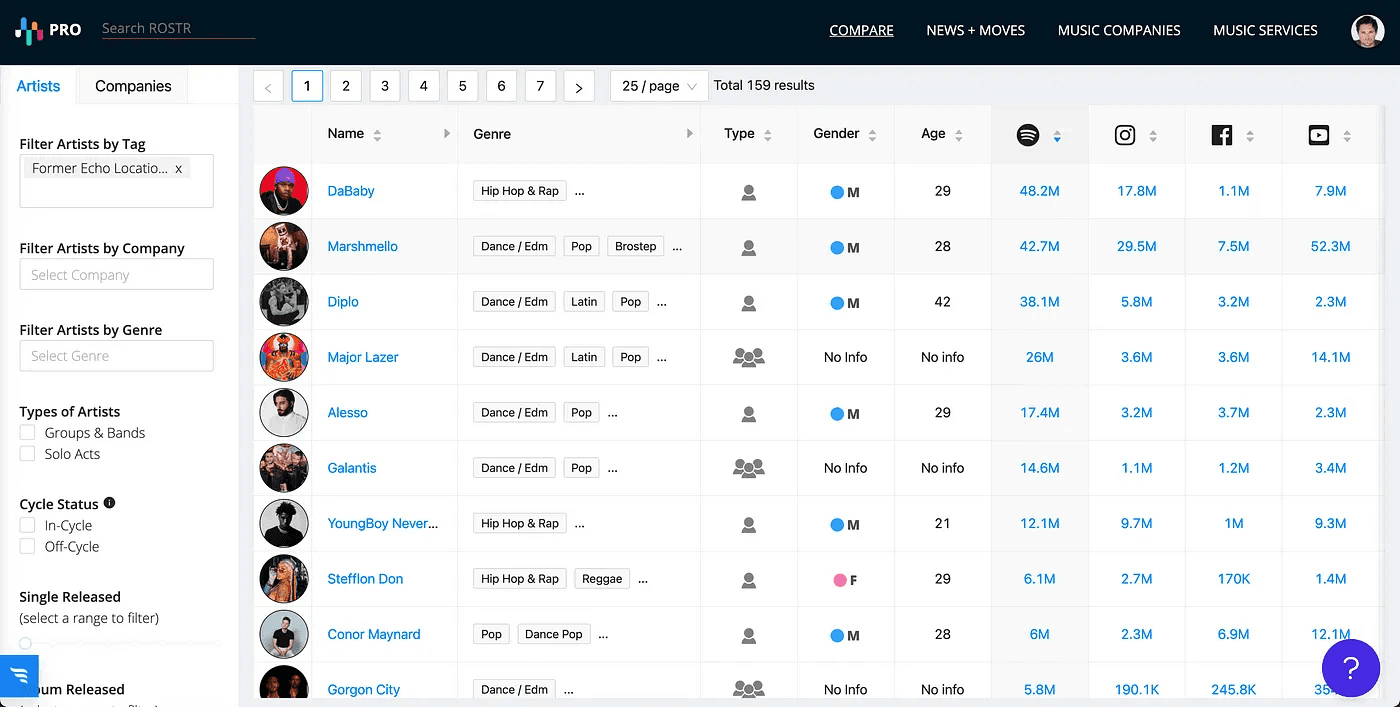Open Alesso's artist thumbnail
The height and width of the screenshot is (707, 1400).
click(284, 412)
